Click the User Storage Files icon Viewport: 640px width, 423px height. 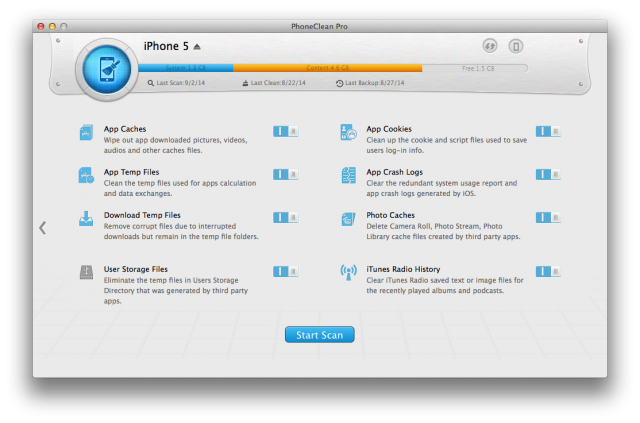pyautogui.click(x=86, y=272)
